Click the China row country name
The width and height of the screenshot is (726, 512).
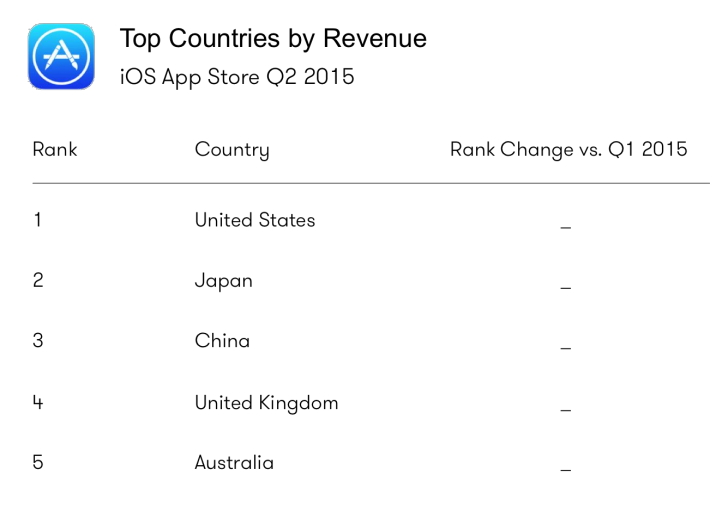(222, 341)
